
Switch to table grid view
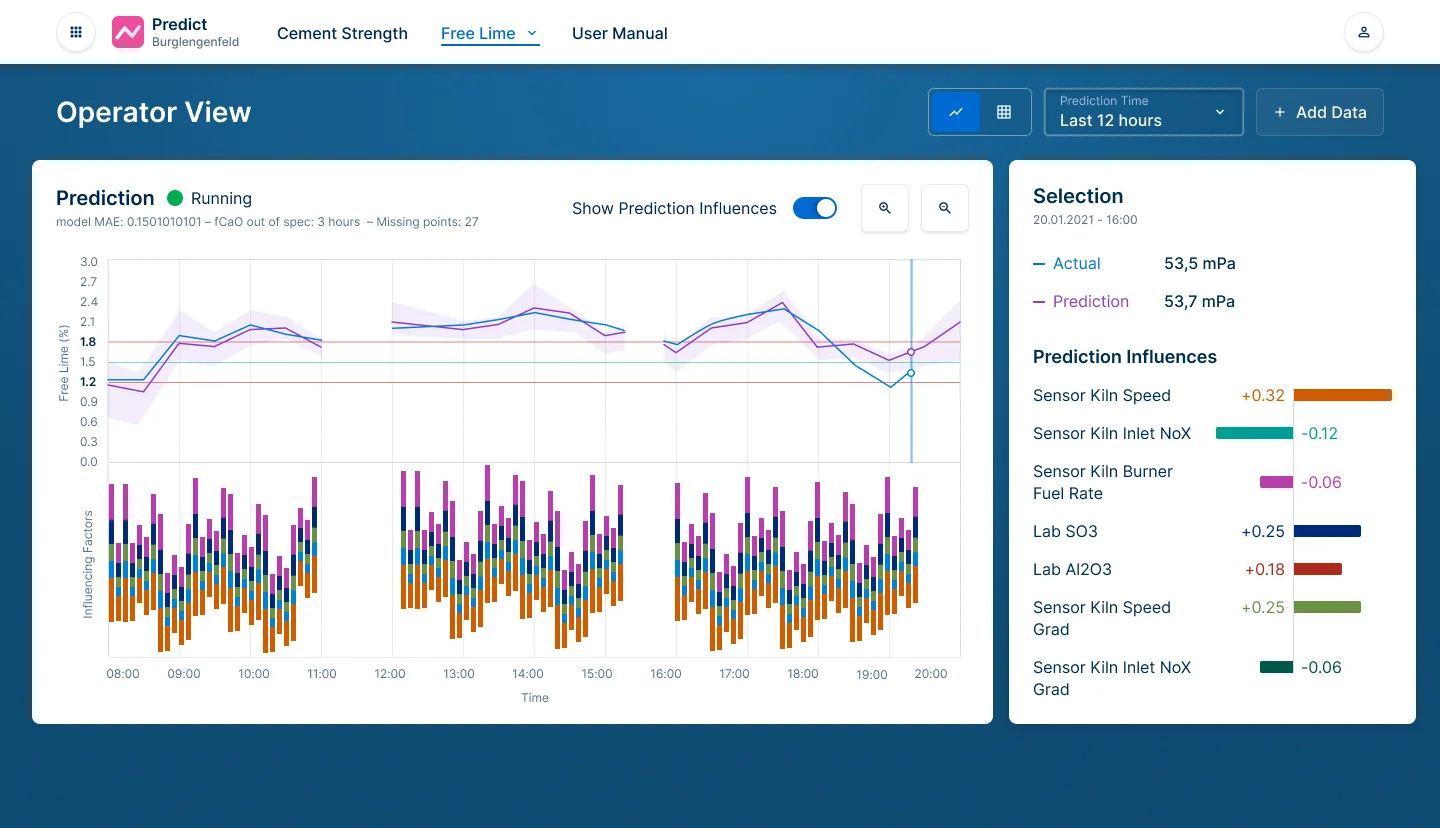[x=1004, y=112]
